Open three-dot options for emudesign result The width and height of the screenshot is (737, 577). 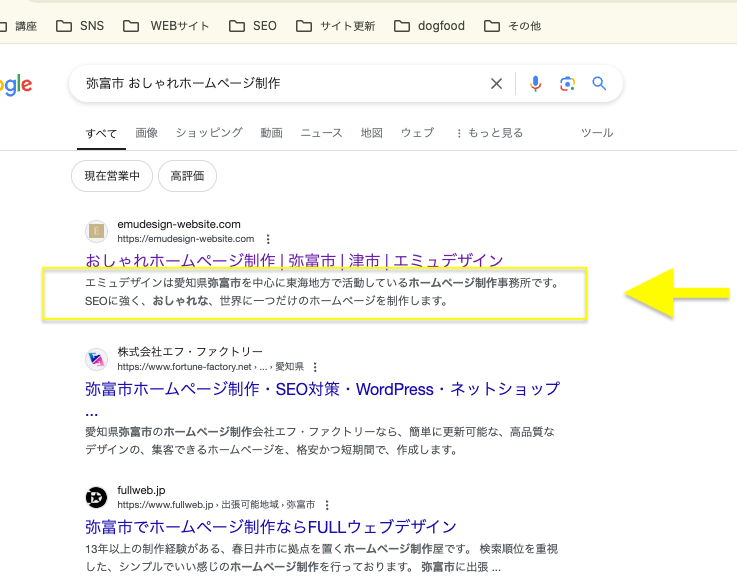(x=268, y=240)
